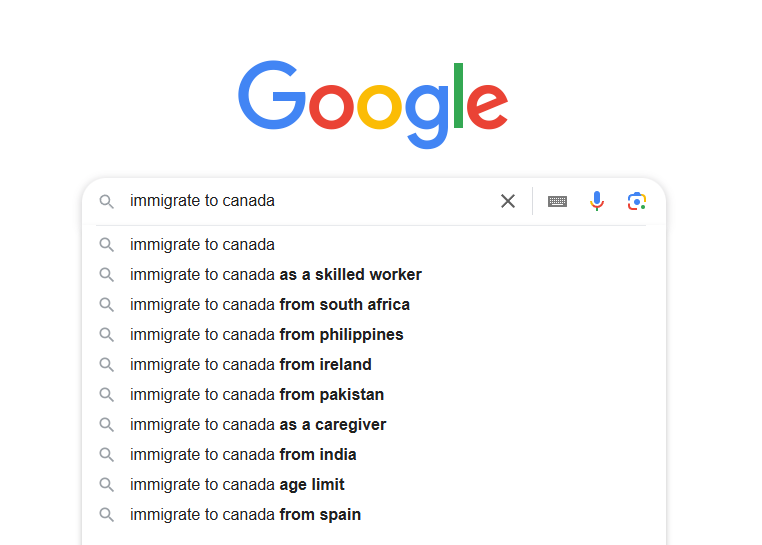Viewport: 762px width, 545px height.
Task: Pick the 'from philippines' suggestion
Action: 267,335
